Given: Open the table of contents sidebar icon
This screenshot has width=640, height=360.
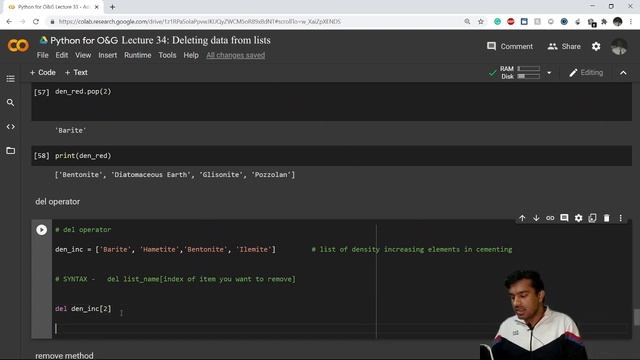Looking at the screenshot, I should (x=11, y=78).
